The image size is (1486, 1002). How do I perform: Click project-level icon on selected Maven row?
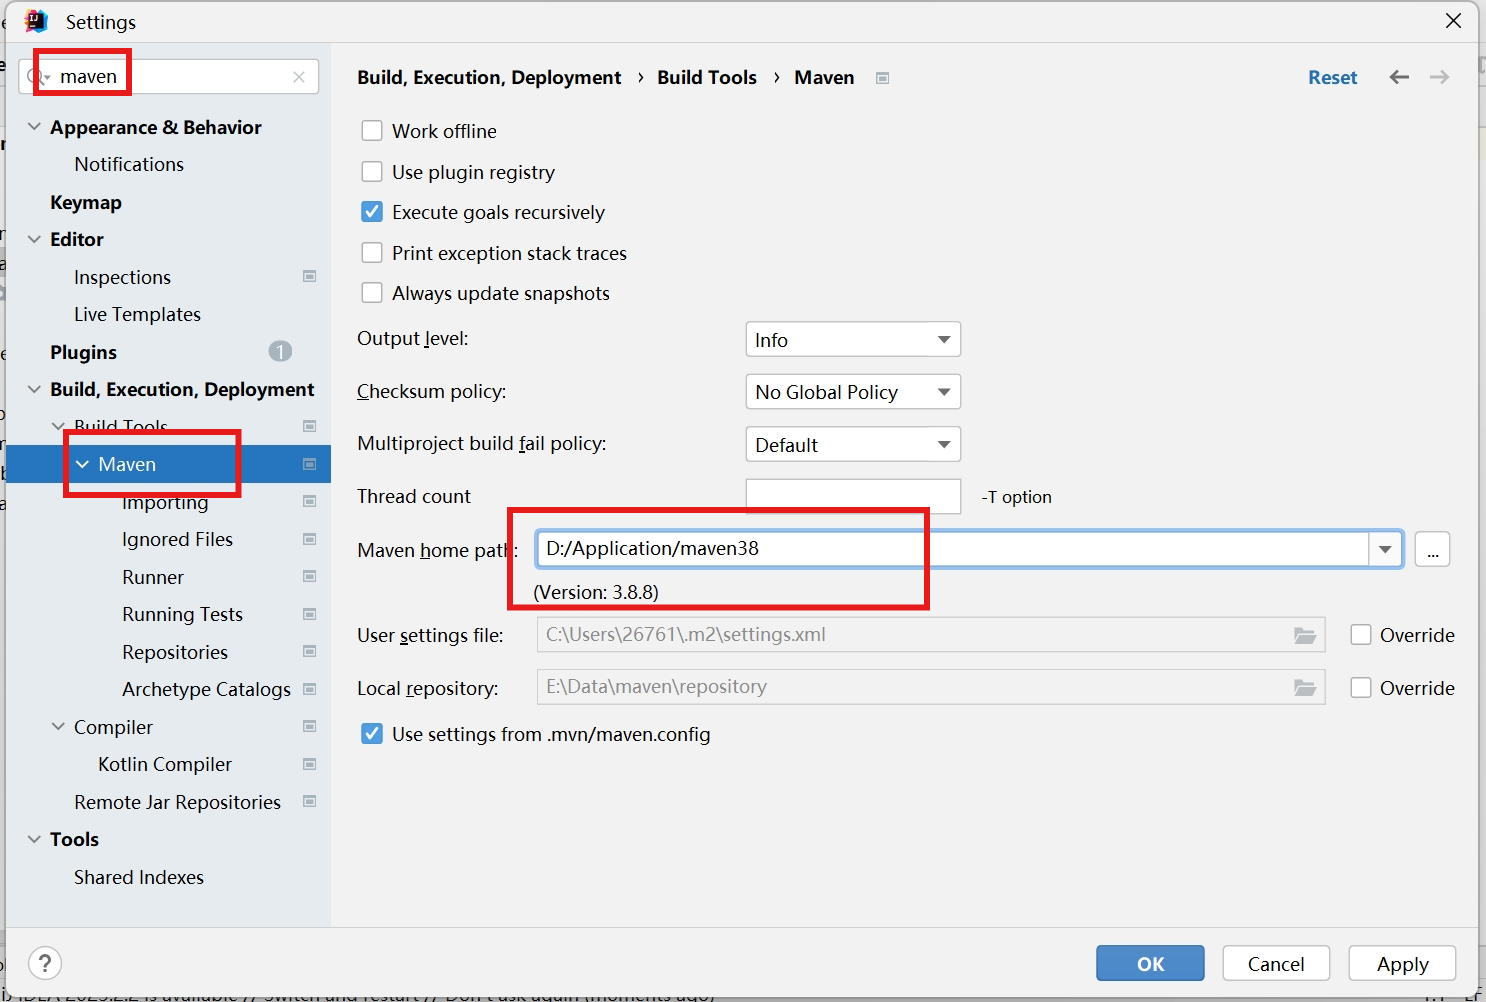(x=310, y=464)
